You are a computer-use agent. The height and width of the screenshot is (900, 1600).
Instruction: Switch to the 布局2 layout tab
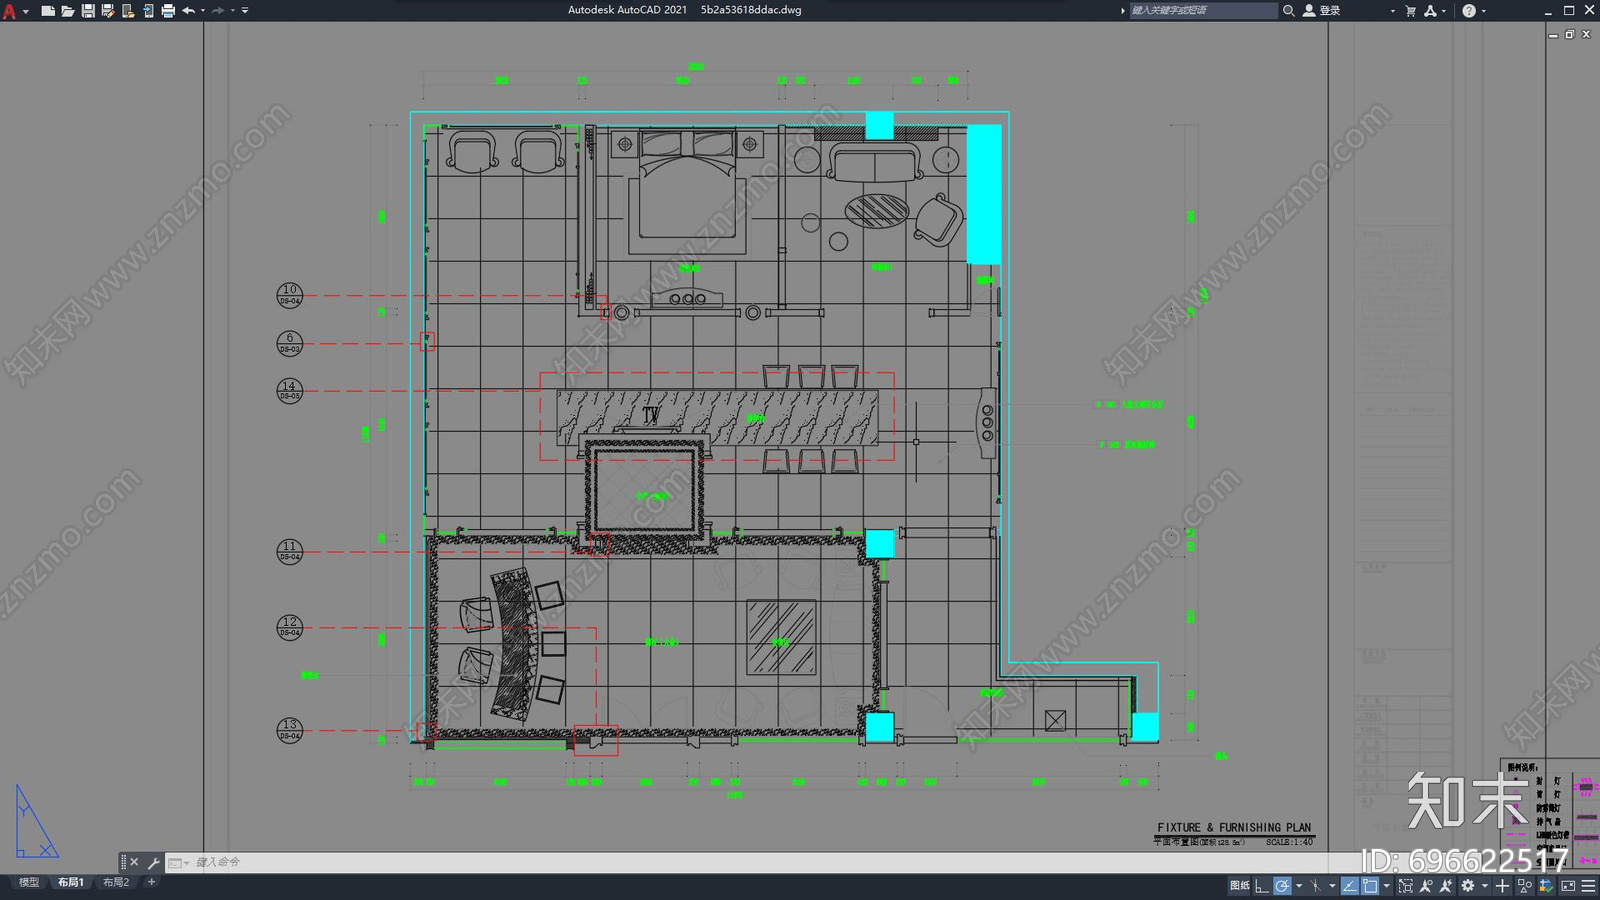(116, 882)
